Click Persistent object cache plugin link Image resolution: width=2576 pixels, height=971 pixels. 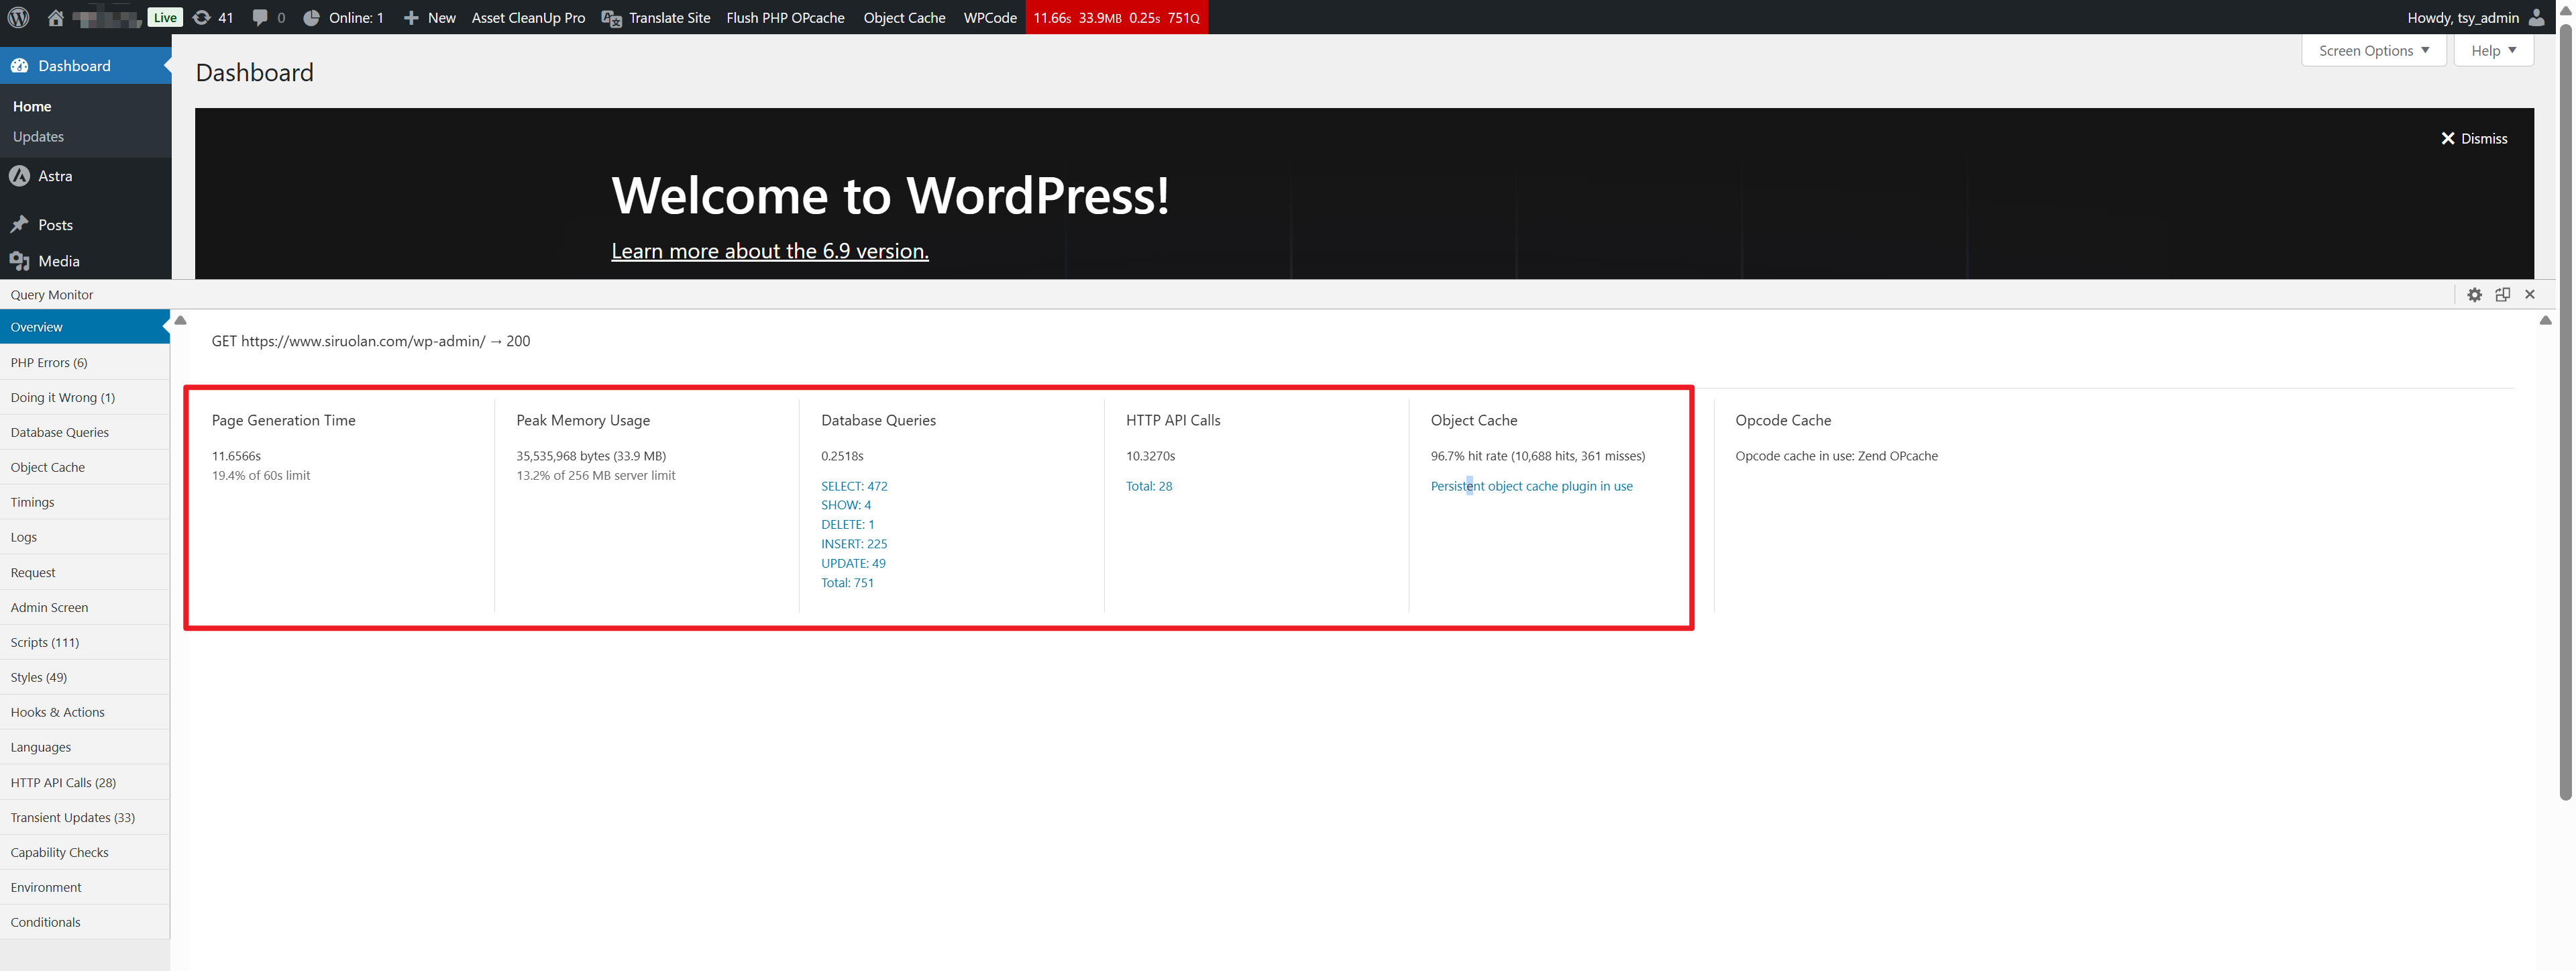pos(1531,486)
